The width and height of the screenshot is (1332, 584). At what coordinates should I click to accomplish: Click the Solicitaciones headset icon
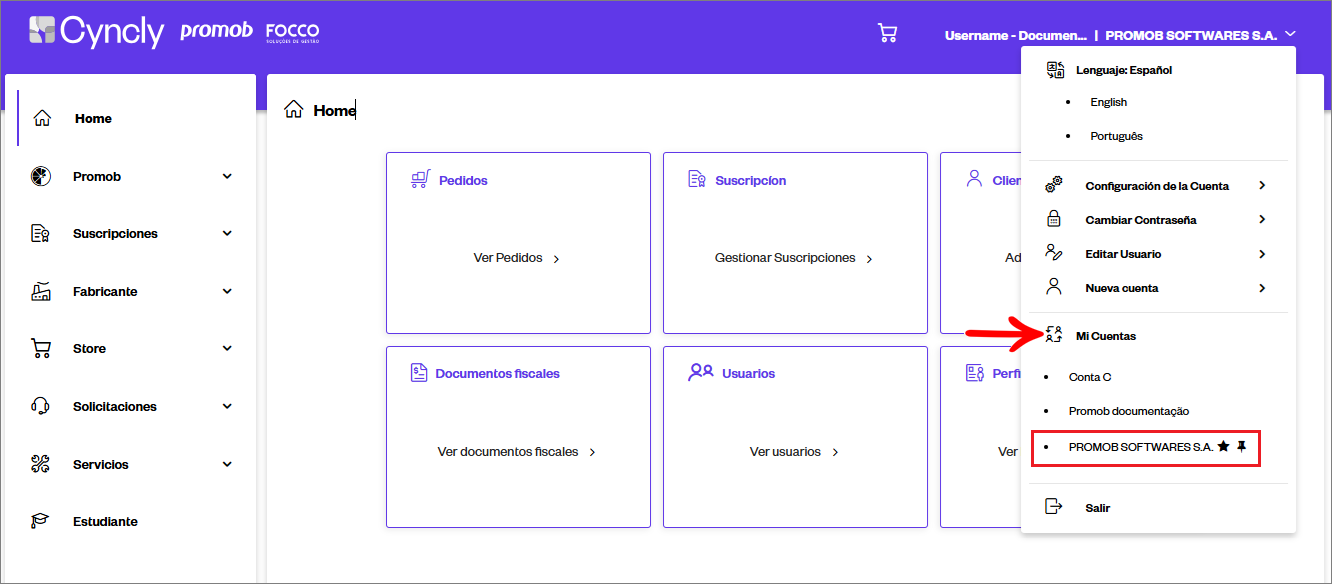pyautogui.click(x=41, y=406)
